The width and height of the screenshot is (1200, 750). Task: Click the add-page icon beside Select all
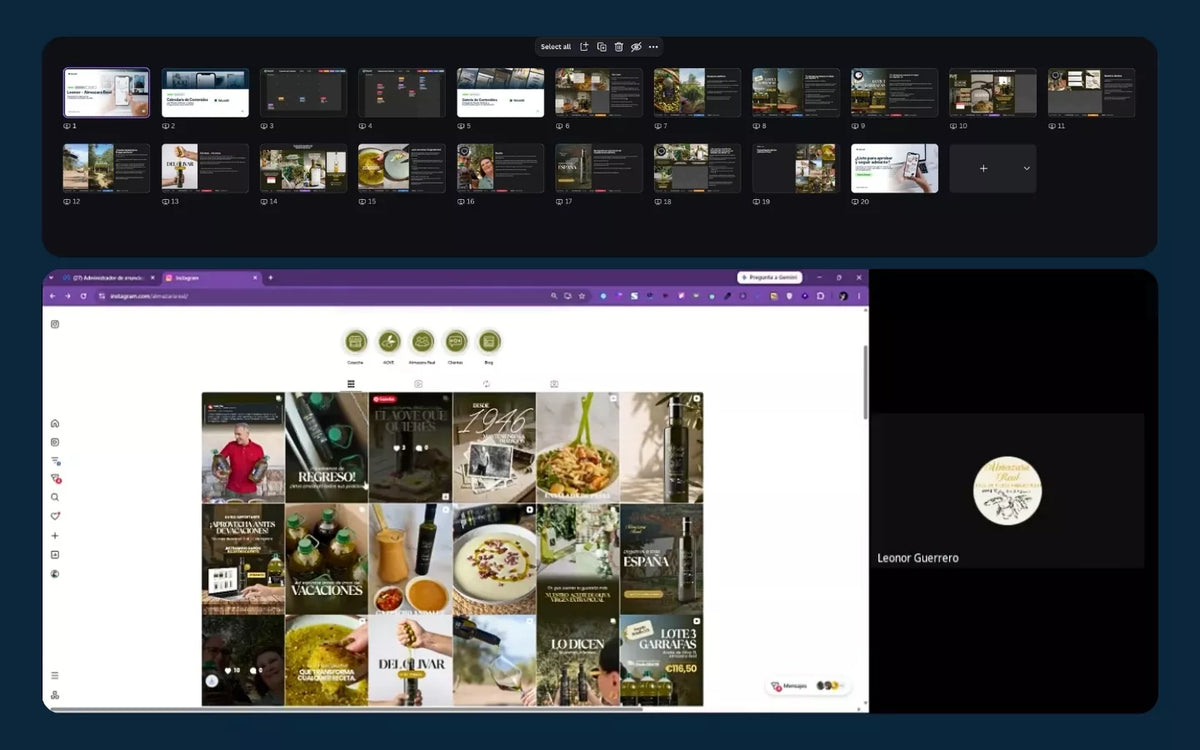pos(584,47)
